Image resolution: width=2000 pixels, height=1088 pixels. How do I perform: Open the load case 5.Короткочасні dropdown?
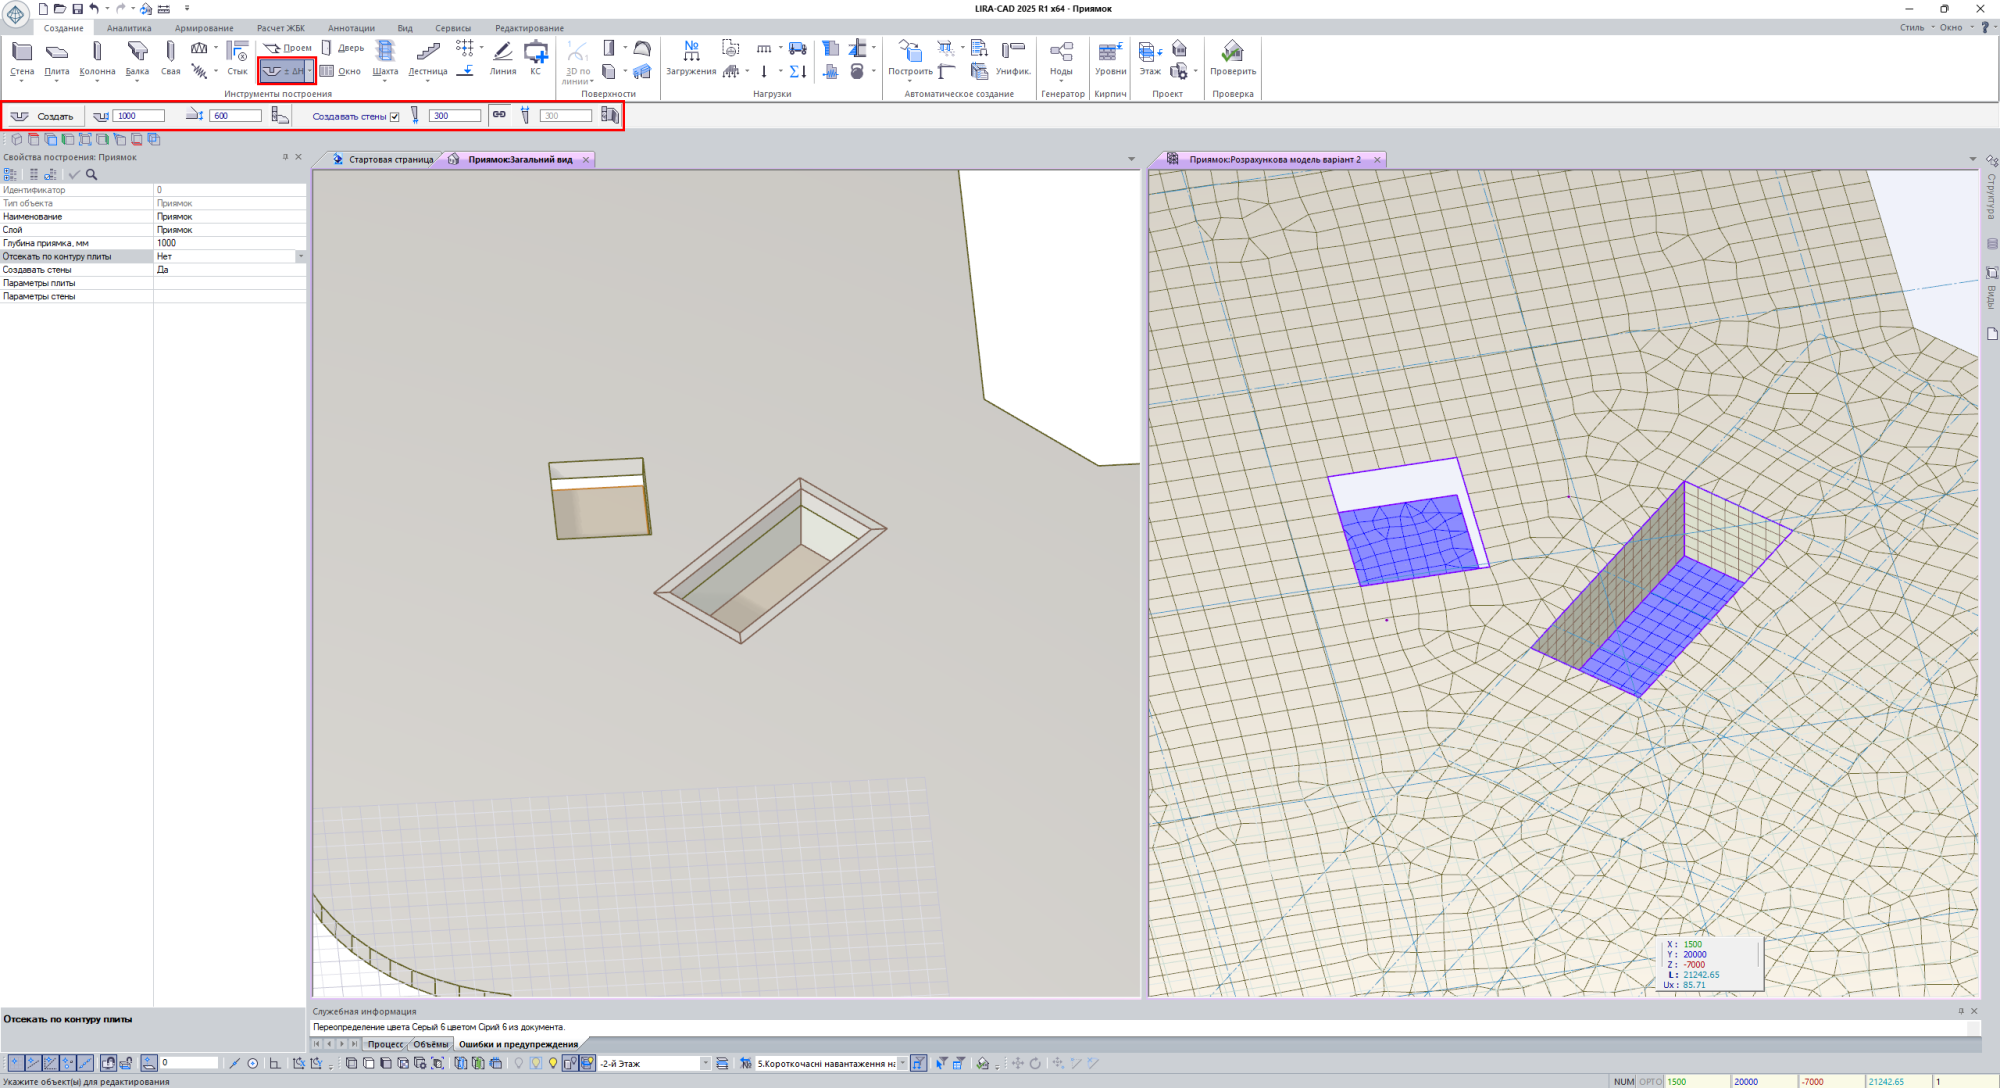(x=902, y=1064)
